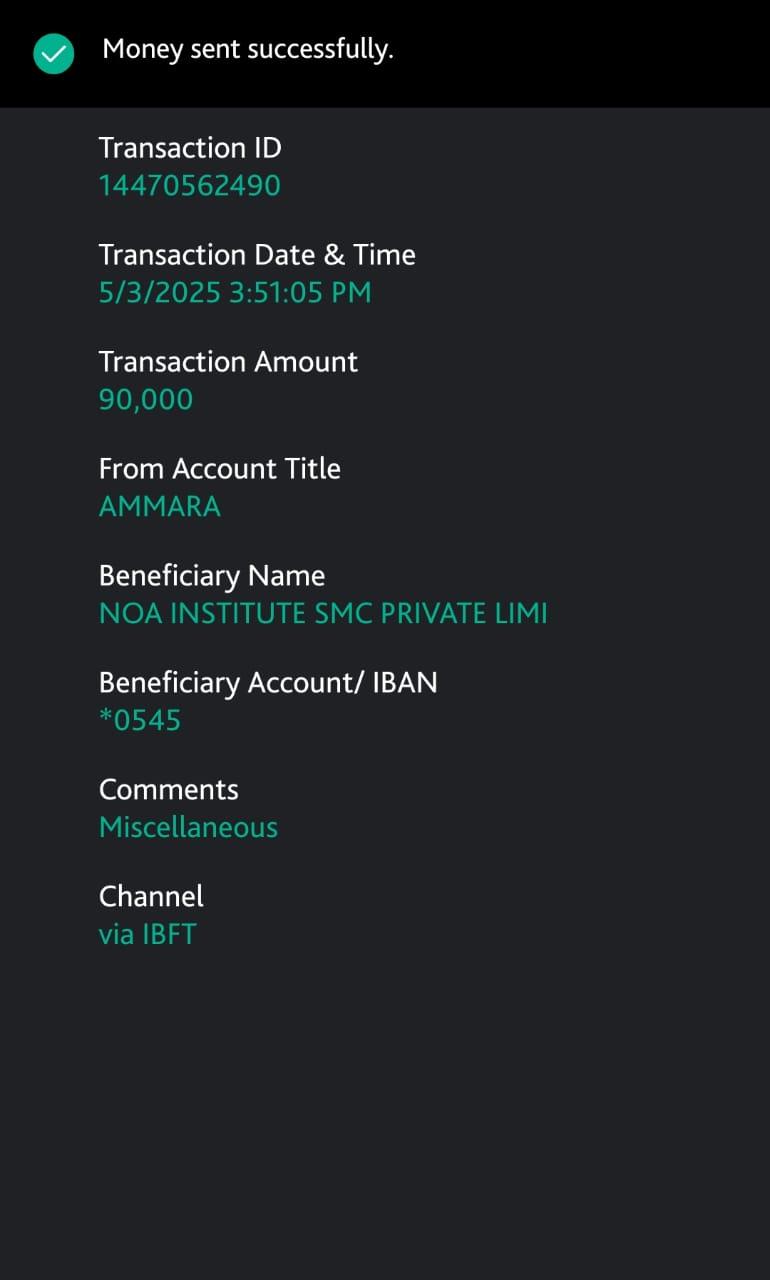
Task: Tap the 90,000 amount value
Action: tap(146, 400)
